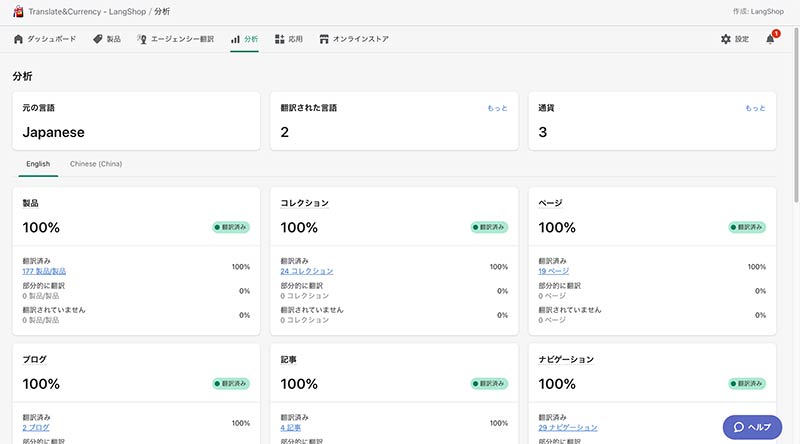Click もっと link in 通貨 card

pos(755,108)
